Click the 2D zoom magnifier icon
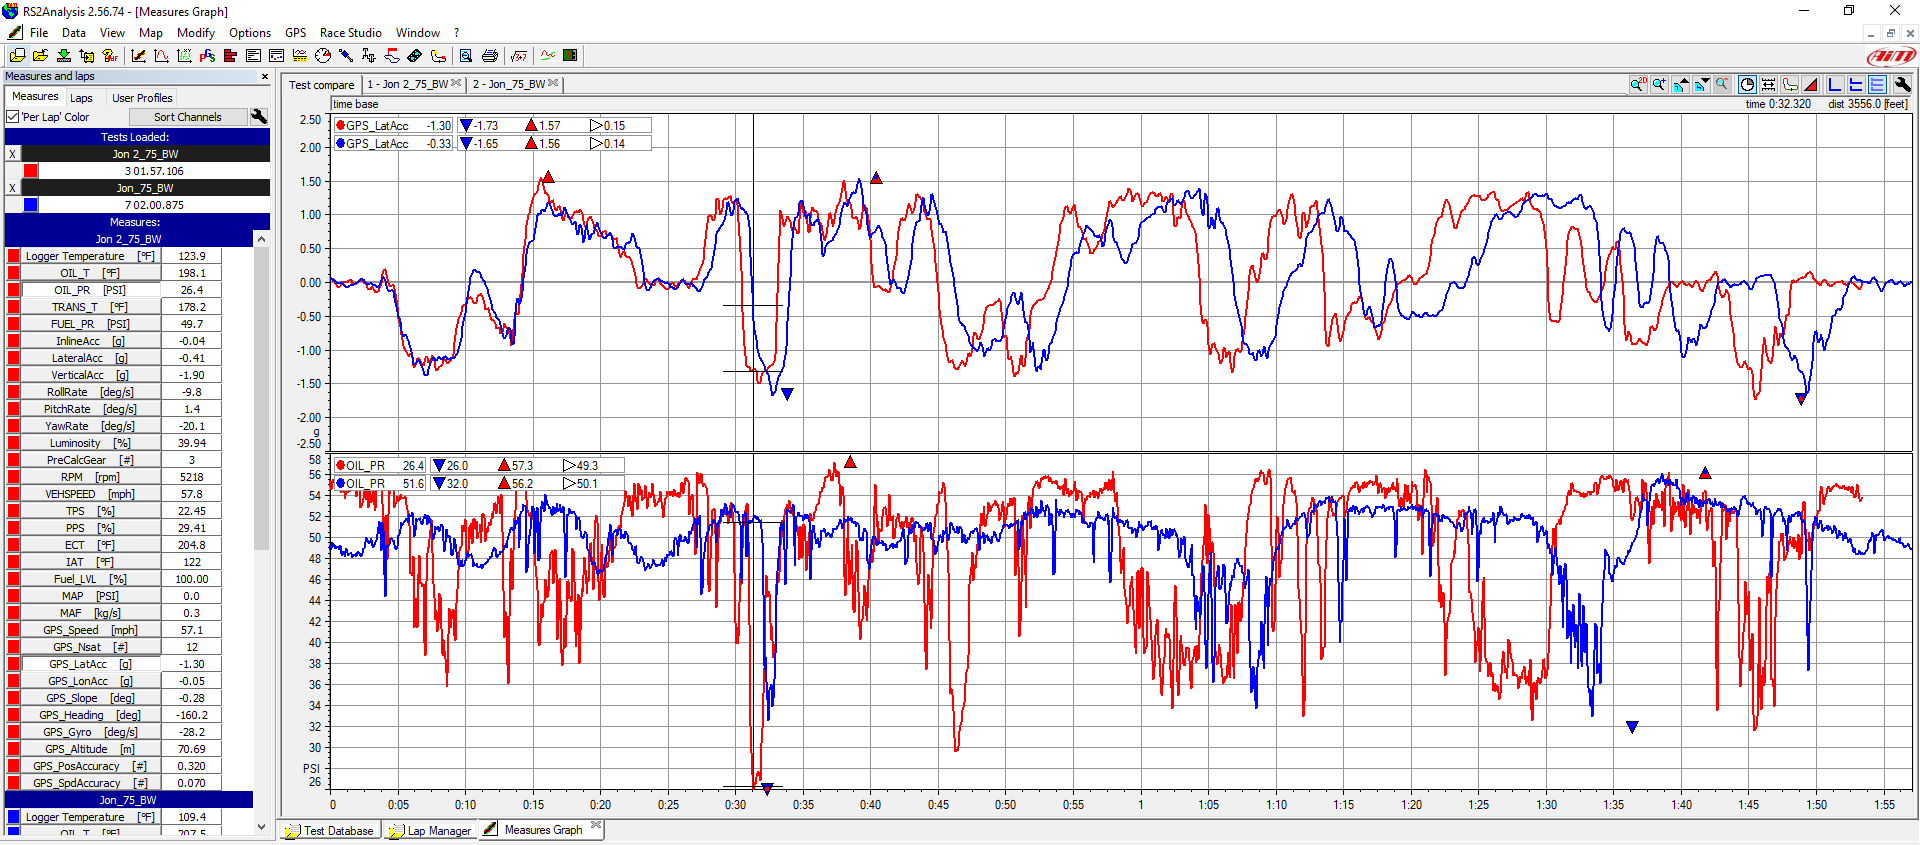The image size is (1920, 845). point(1638,85)
